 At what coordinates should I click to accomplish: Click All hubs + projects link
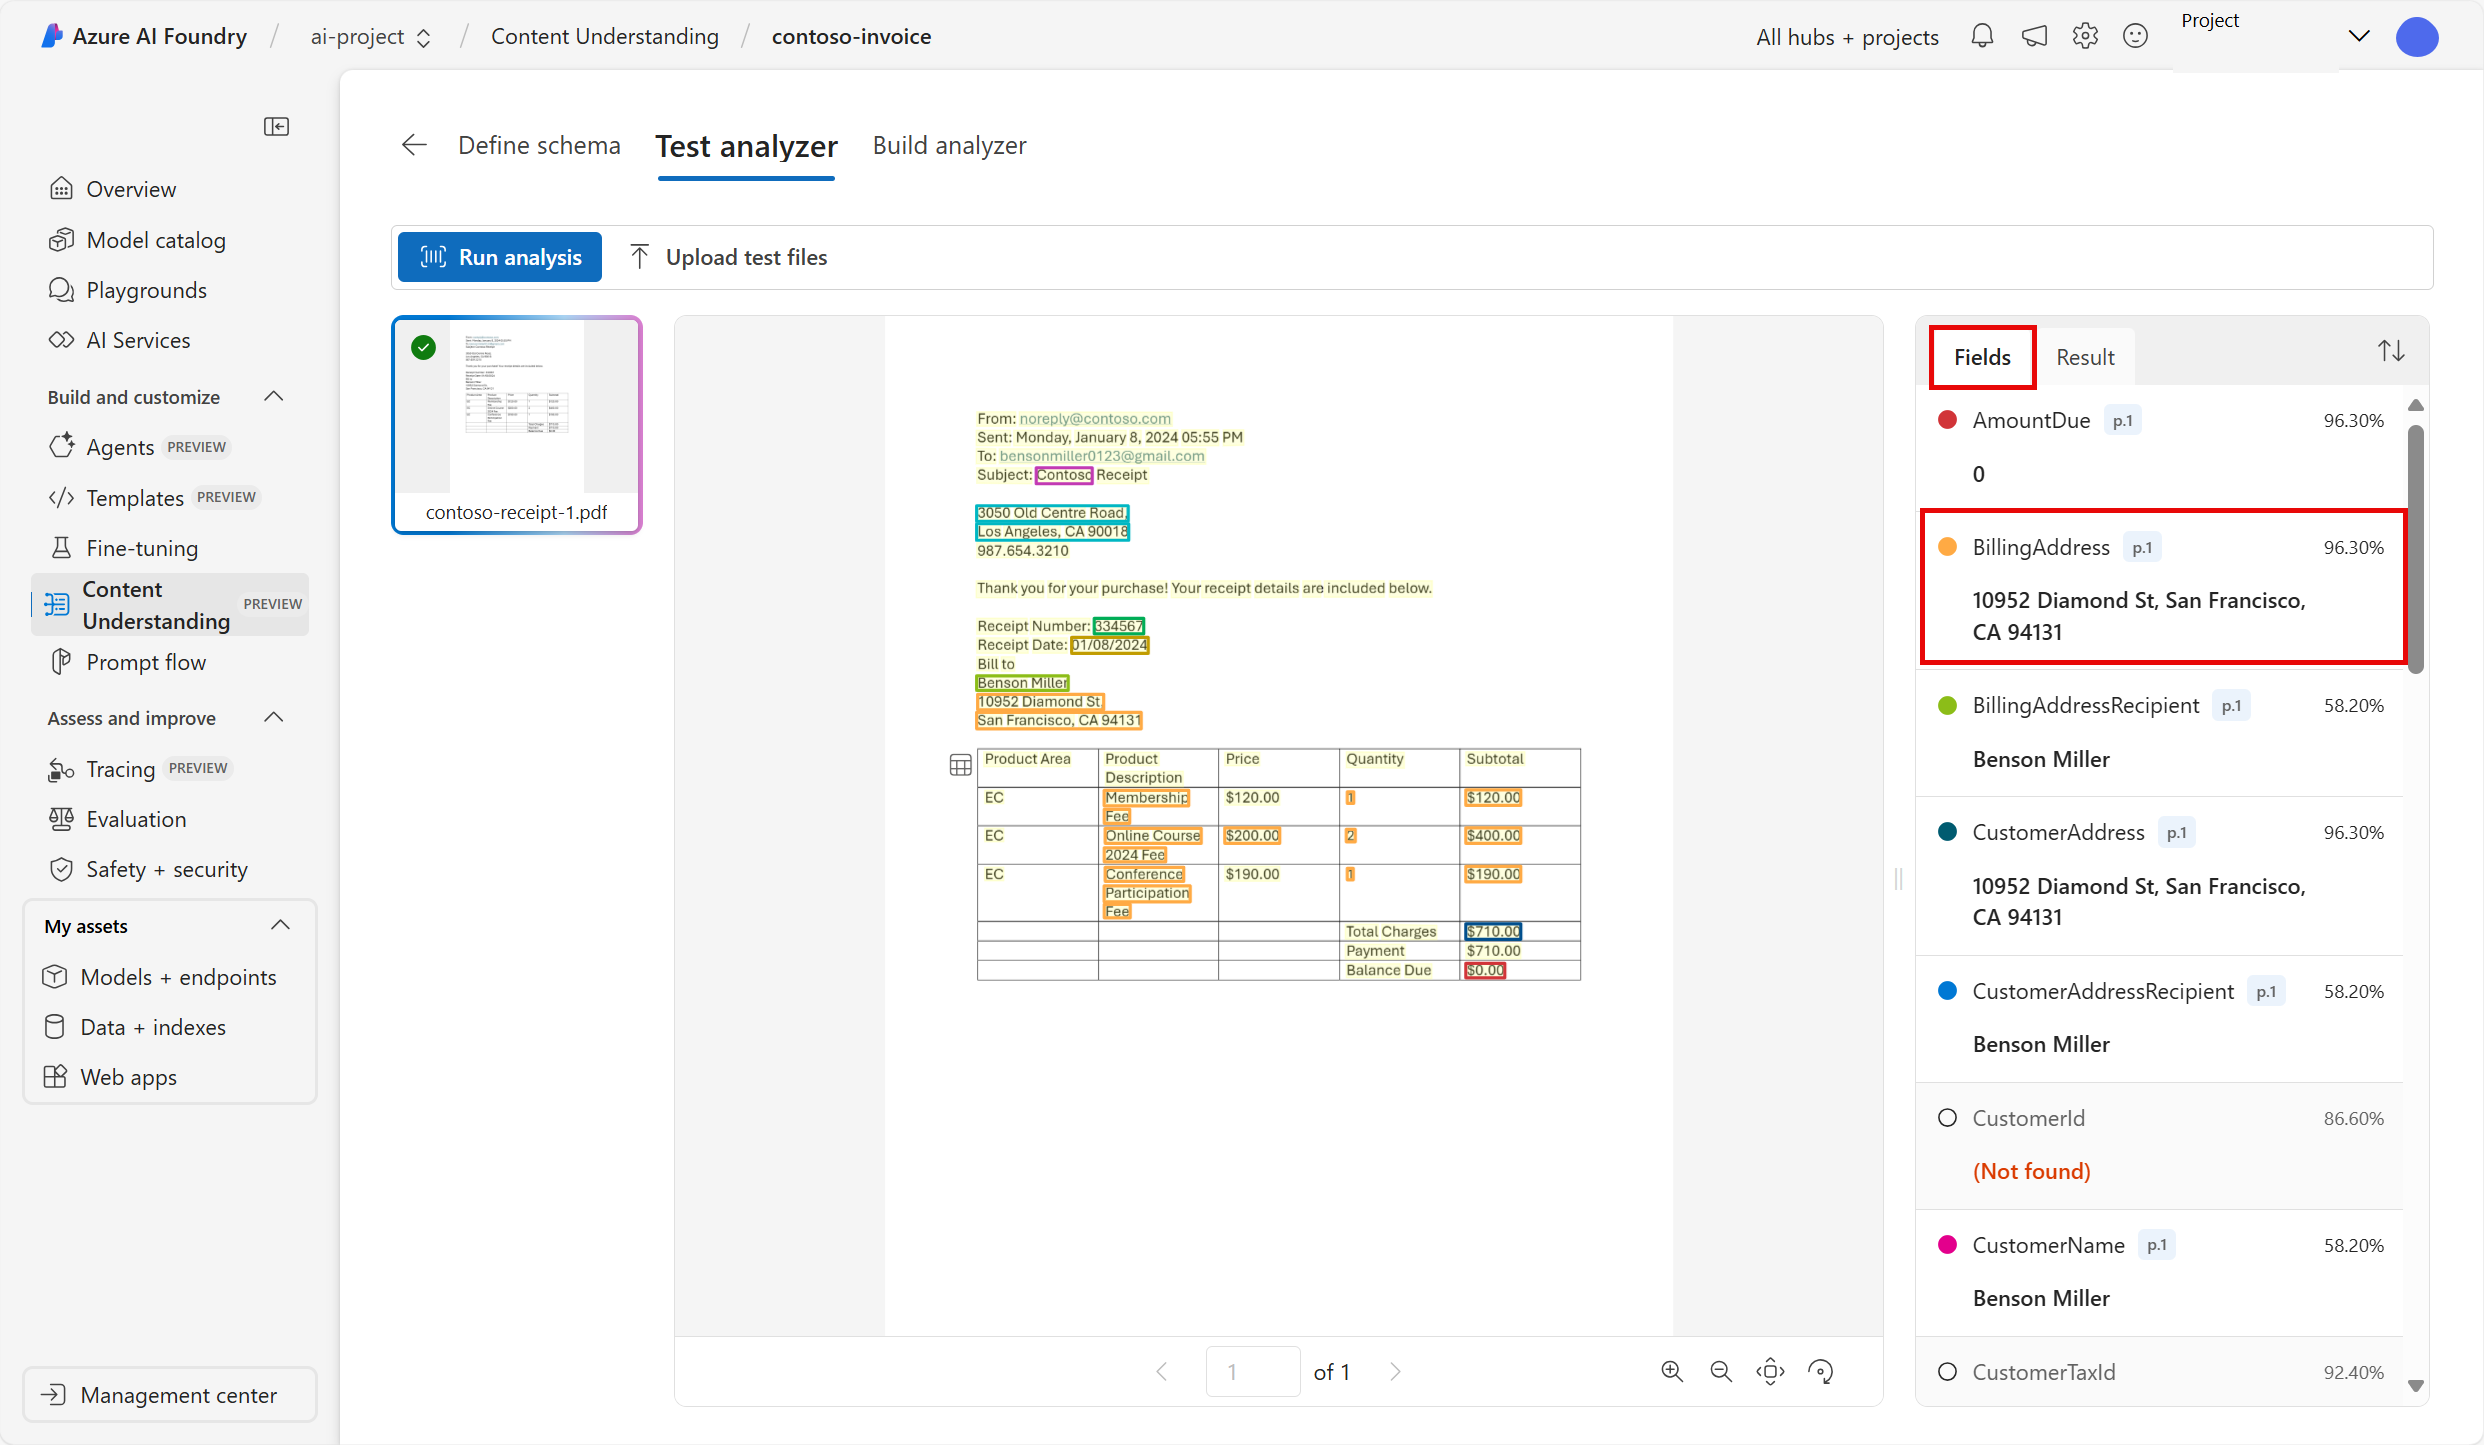[x=1847, y=37]
